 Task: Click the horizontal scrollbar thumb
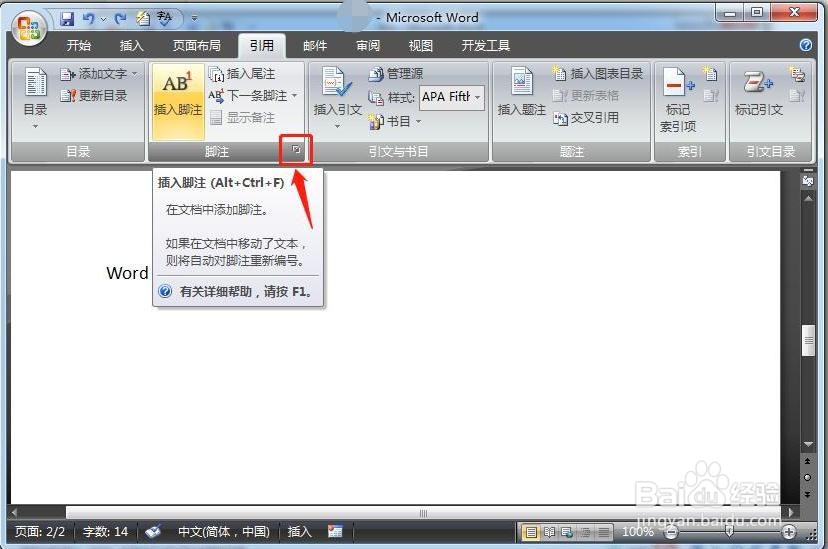[x=423, y=513]
